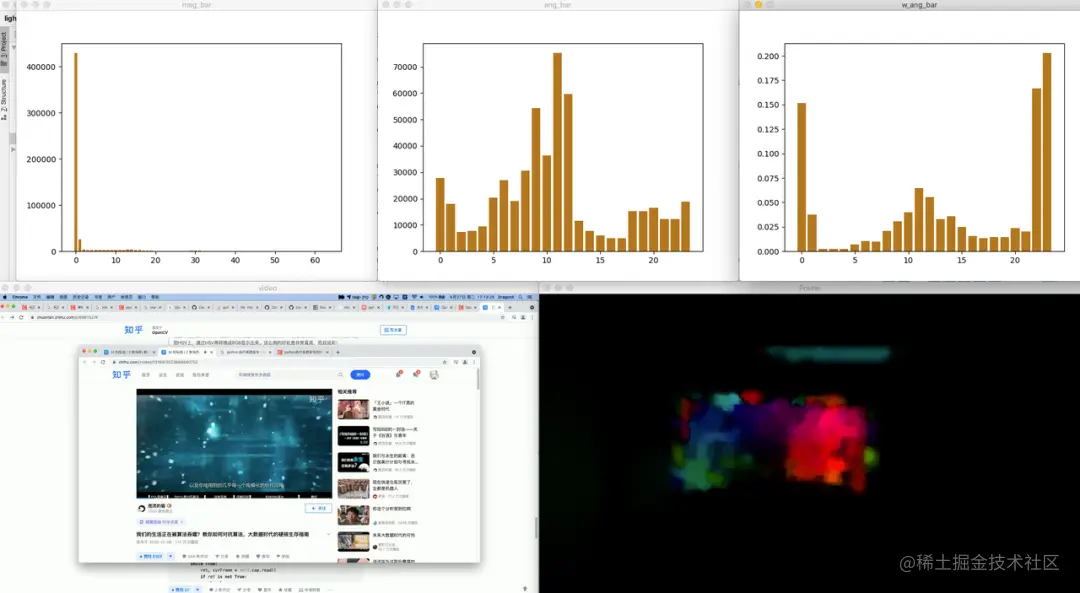Open the 1: Project side tab

click(3, 48)
